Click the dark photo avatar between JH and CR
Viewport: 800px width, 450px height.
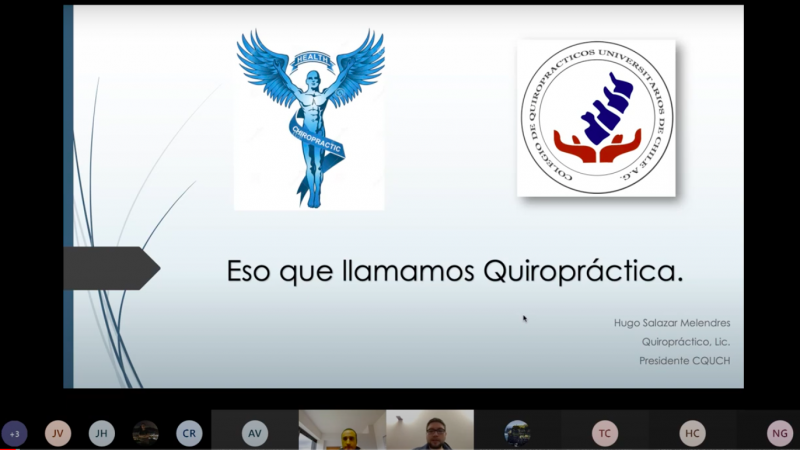pyautogui.click(x=146, y=433)
